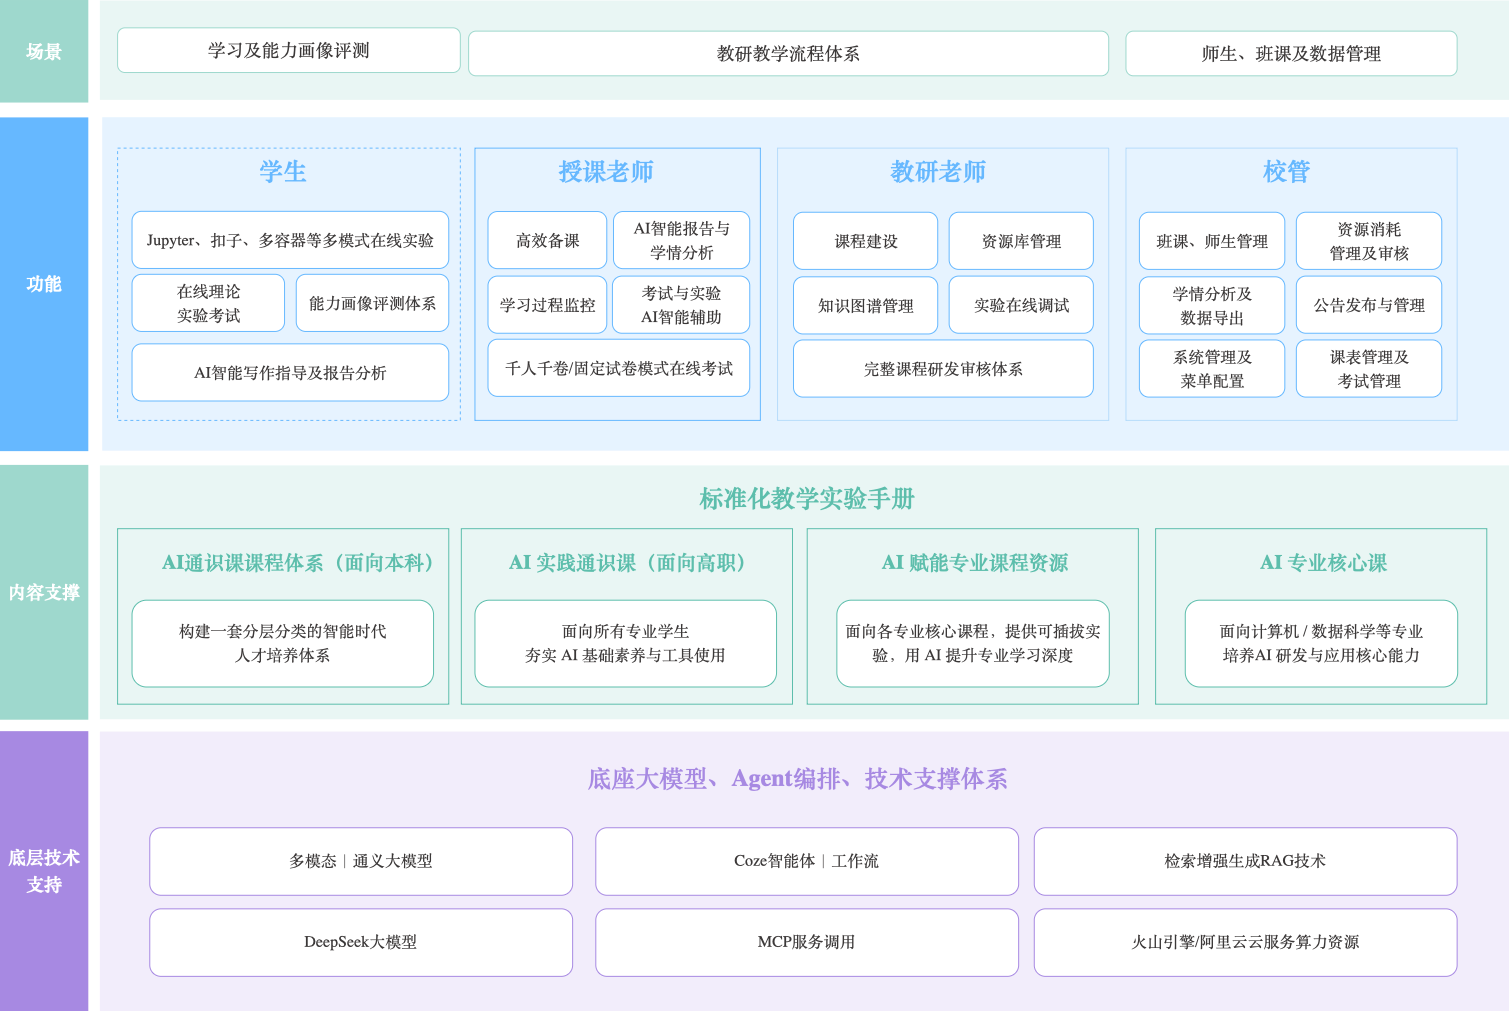Screen dimensions: 1509x1011
Task: Select AI 专业核心课 card title
Action: pos(1322,563)
